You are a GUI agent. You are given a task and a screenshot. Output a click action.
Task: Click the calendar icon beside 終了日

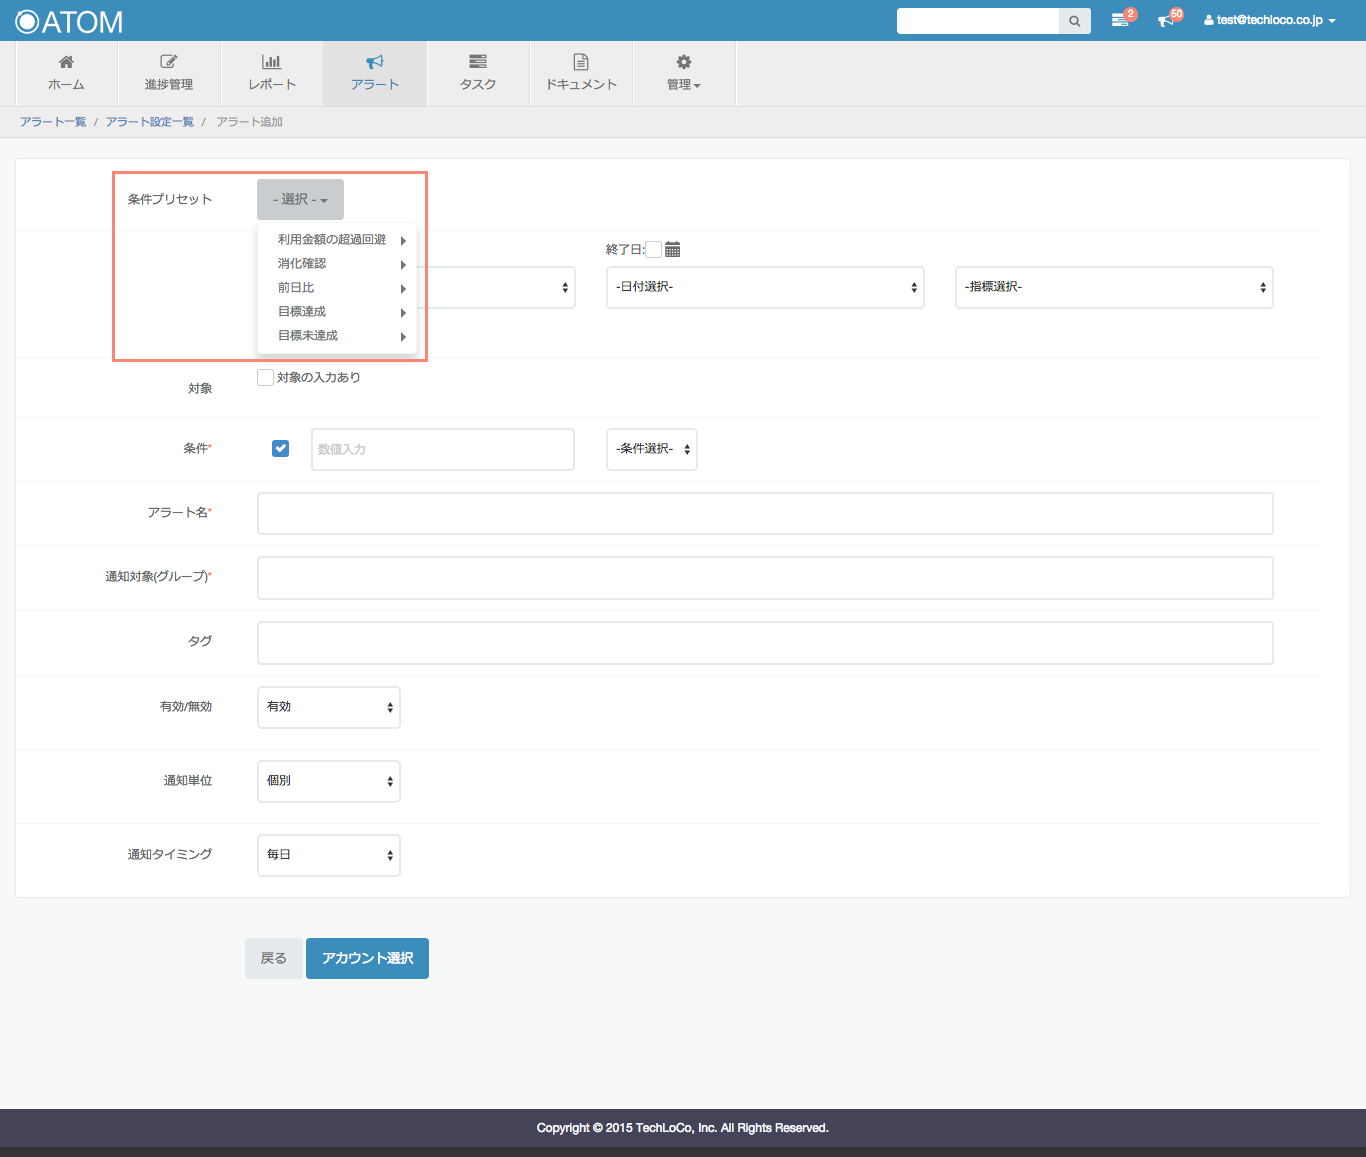point(672,249)
